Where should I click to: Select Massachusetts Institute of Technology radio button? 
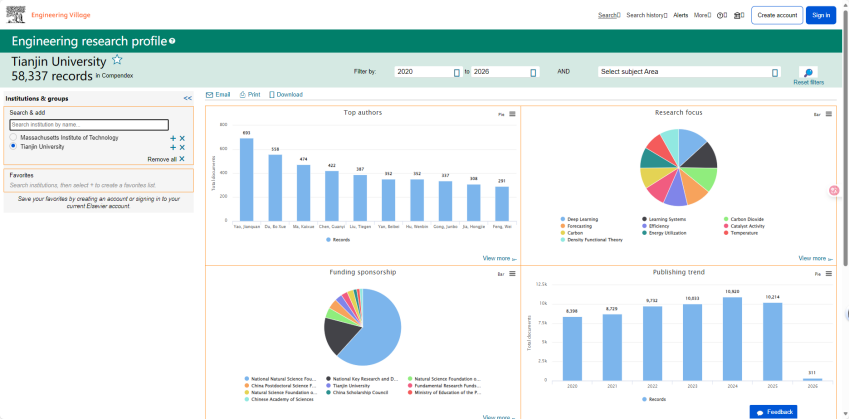point(13,138)
